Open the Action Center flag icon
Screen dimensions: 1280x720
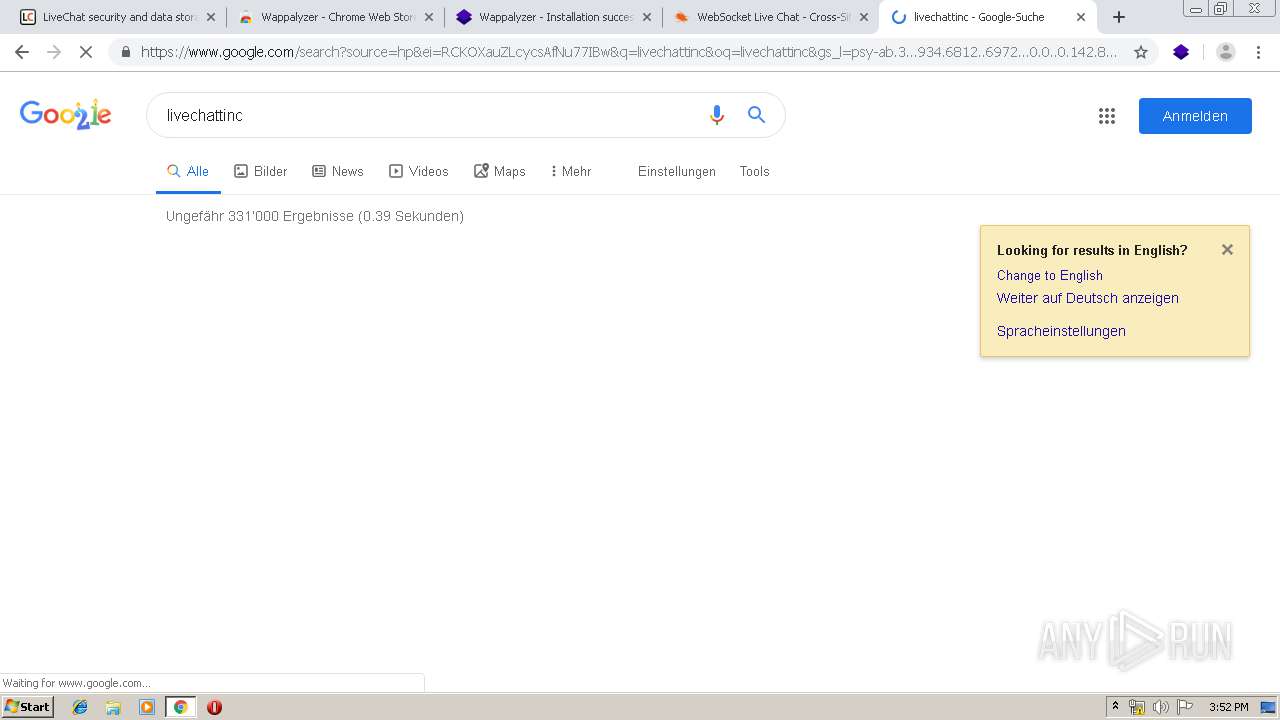1185,707
